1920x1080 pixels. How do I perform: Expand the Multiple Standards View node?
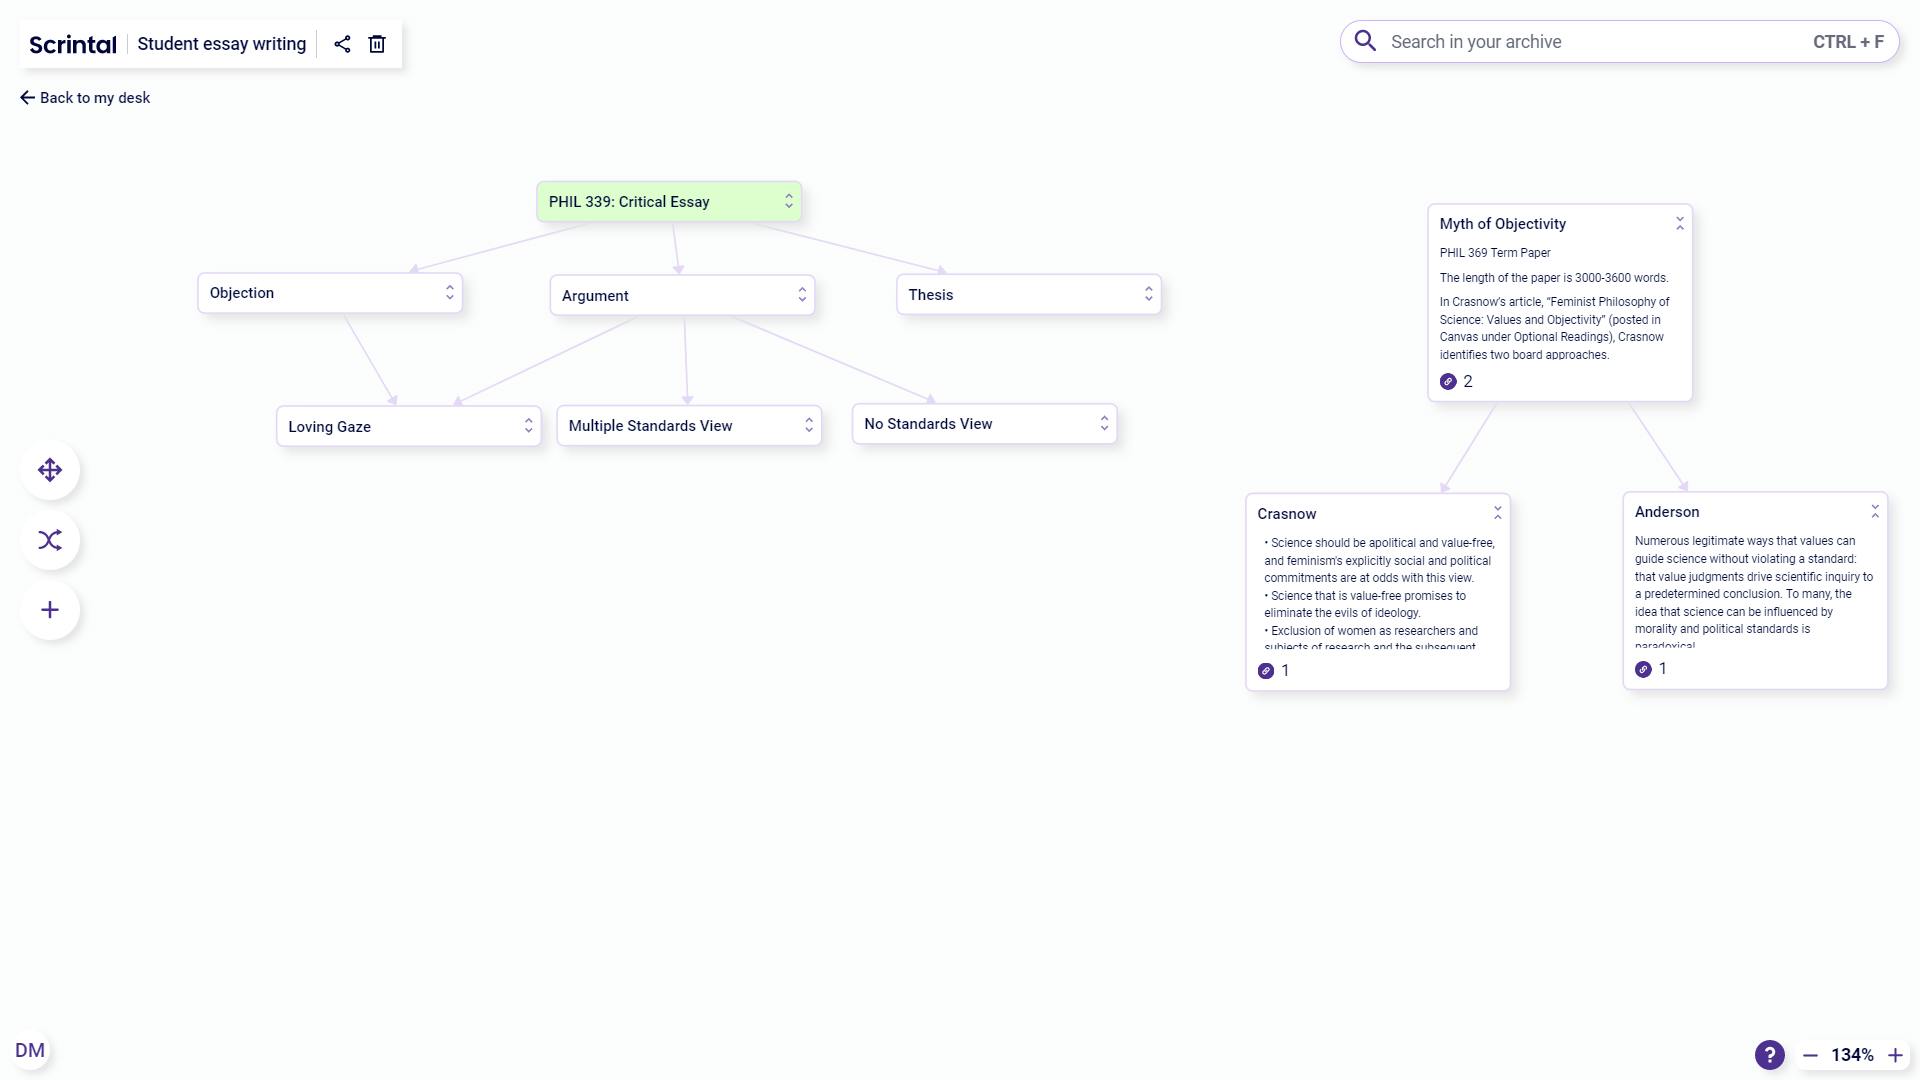point(808,425)
